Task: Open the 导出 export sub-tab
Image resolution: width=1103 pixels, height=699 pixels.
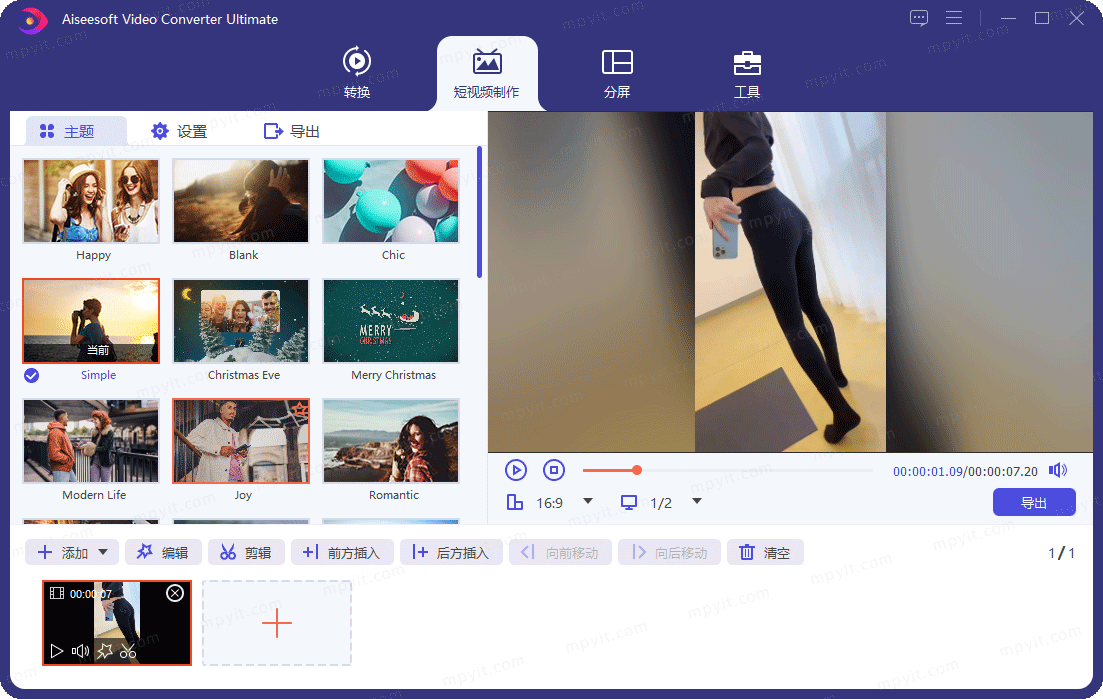Action: click(291, 132)
